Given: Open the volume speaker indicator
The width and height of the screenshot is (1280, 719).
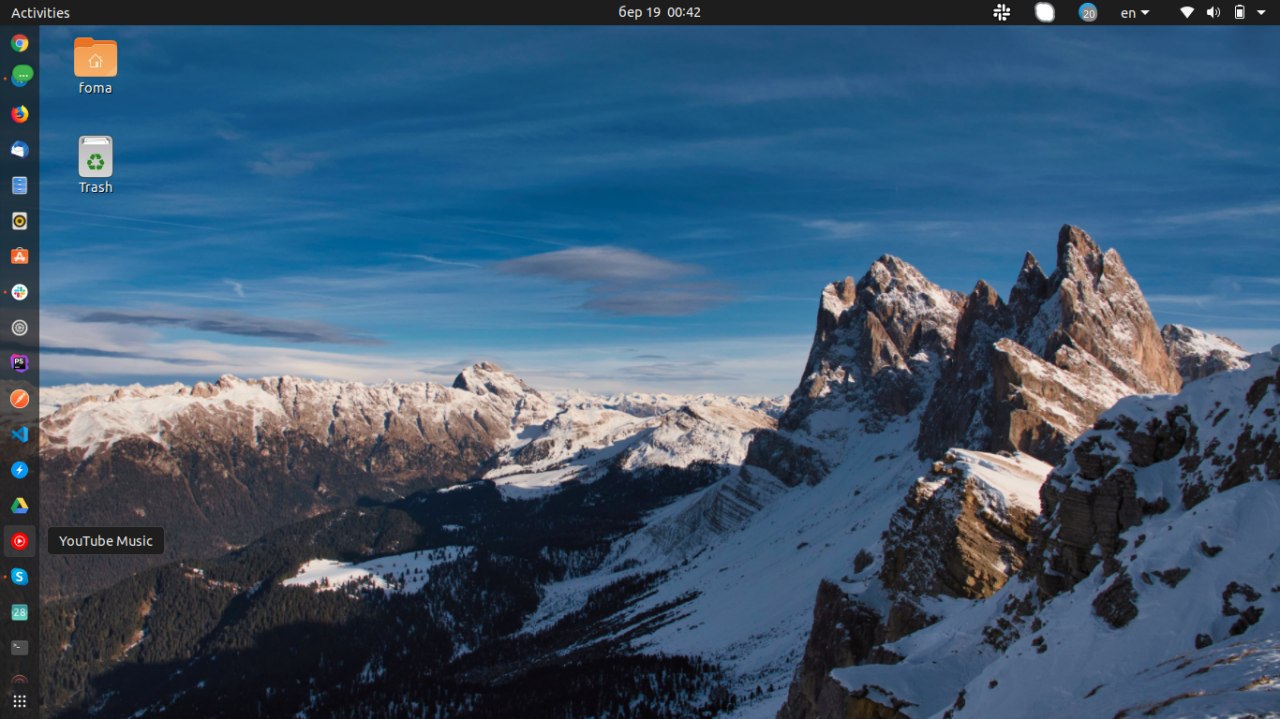Looking at the screenshot, I should [x=1213, y=12].
